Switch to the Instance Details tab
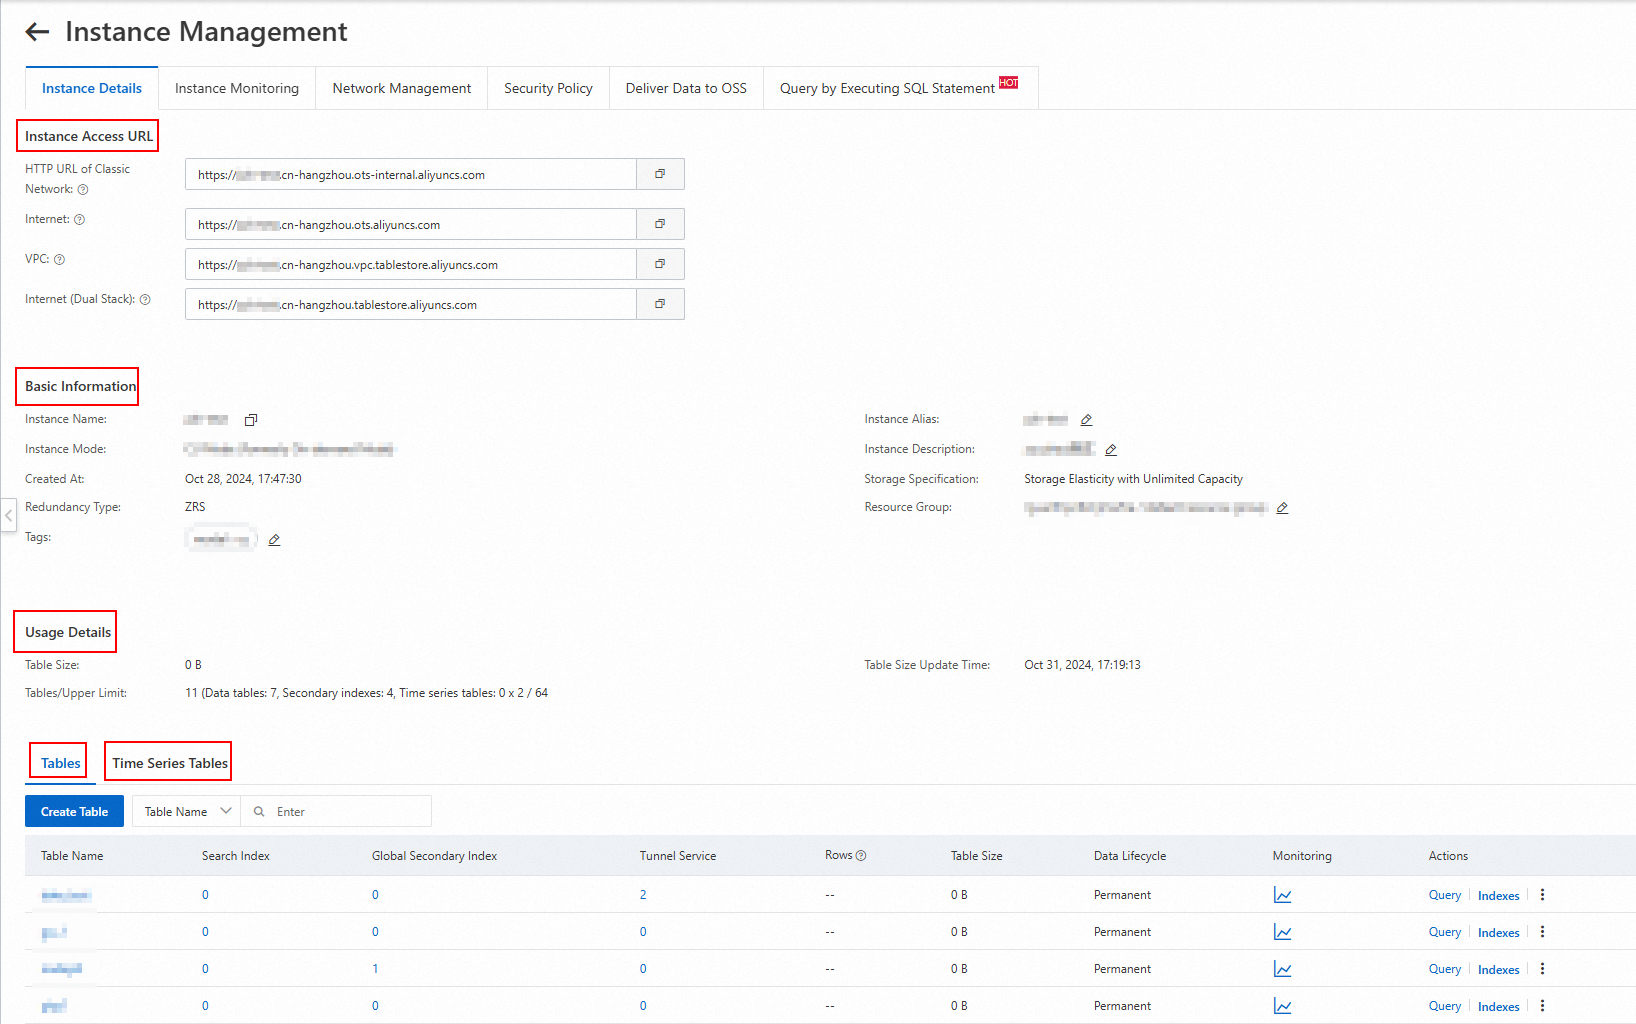 [x=92, y=88]
